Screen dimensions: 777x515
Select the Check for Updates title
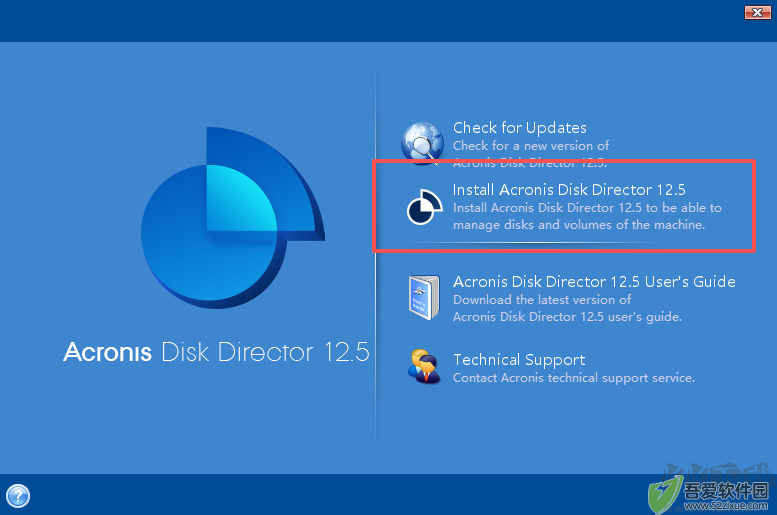519,128
